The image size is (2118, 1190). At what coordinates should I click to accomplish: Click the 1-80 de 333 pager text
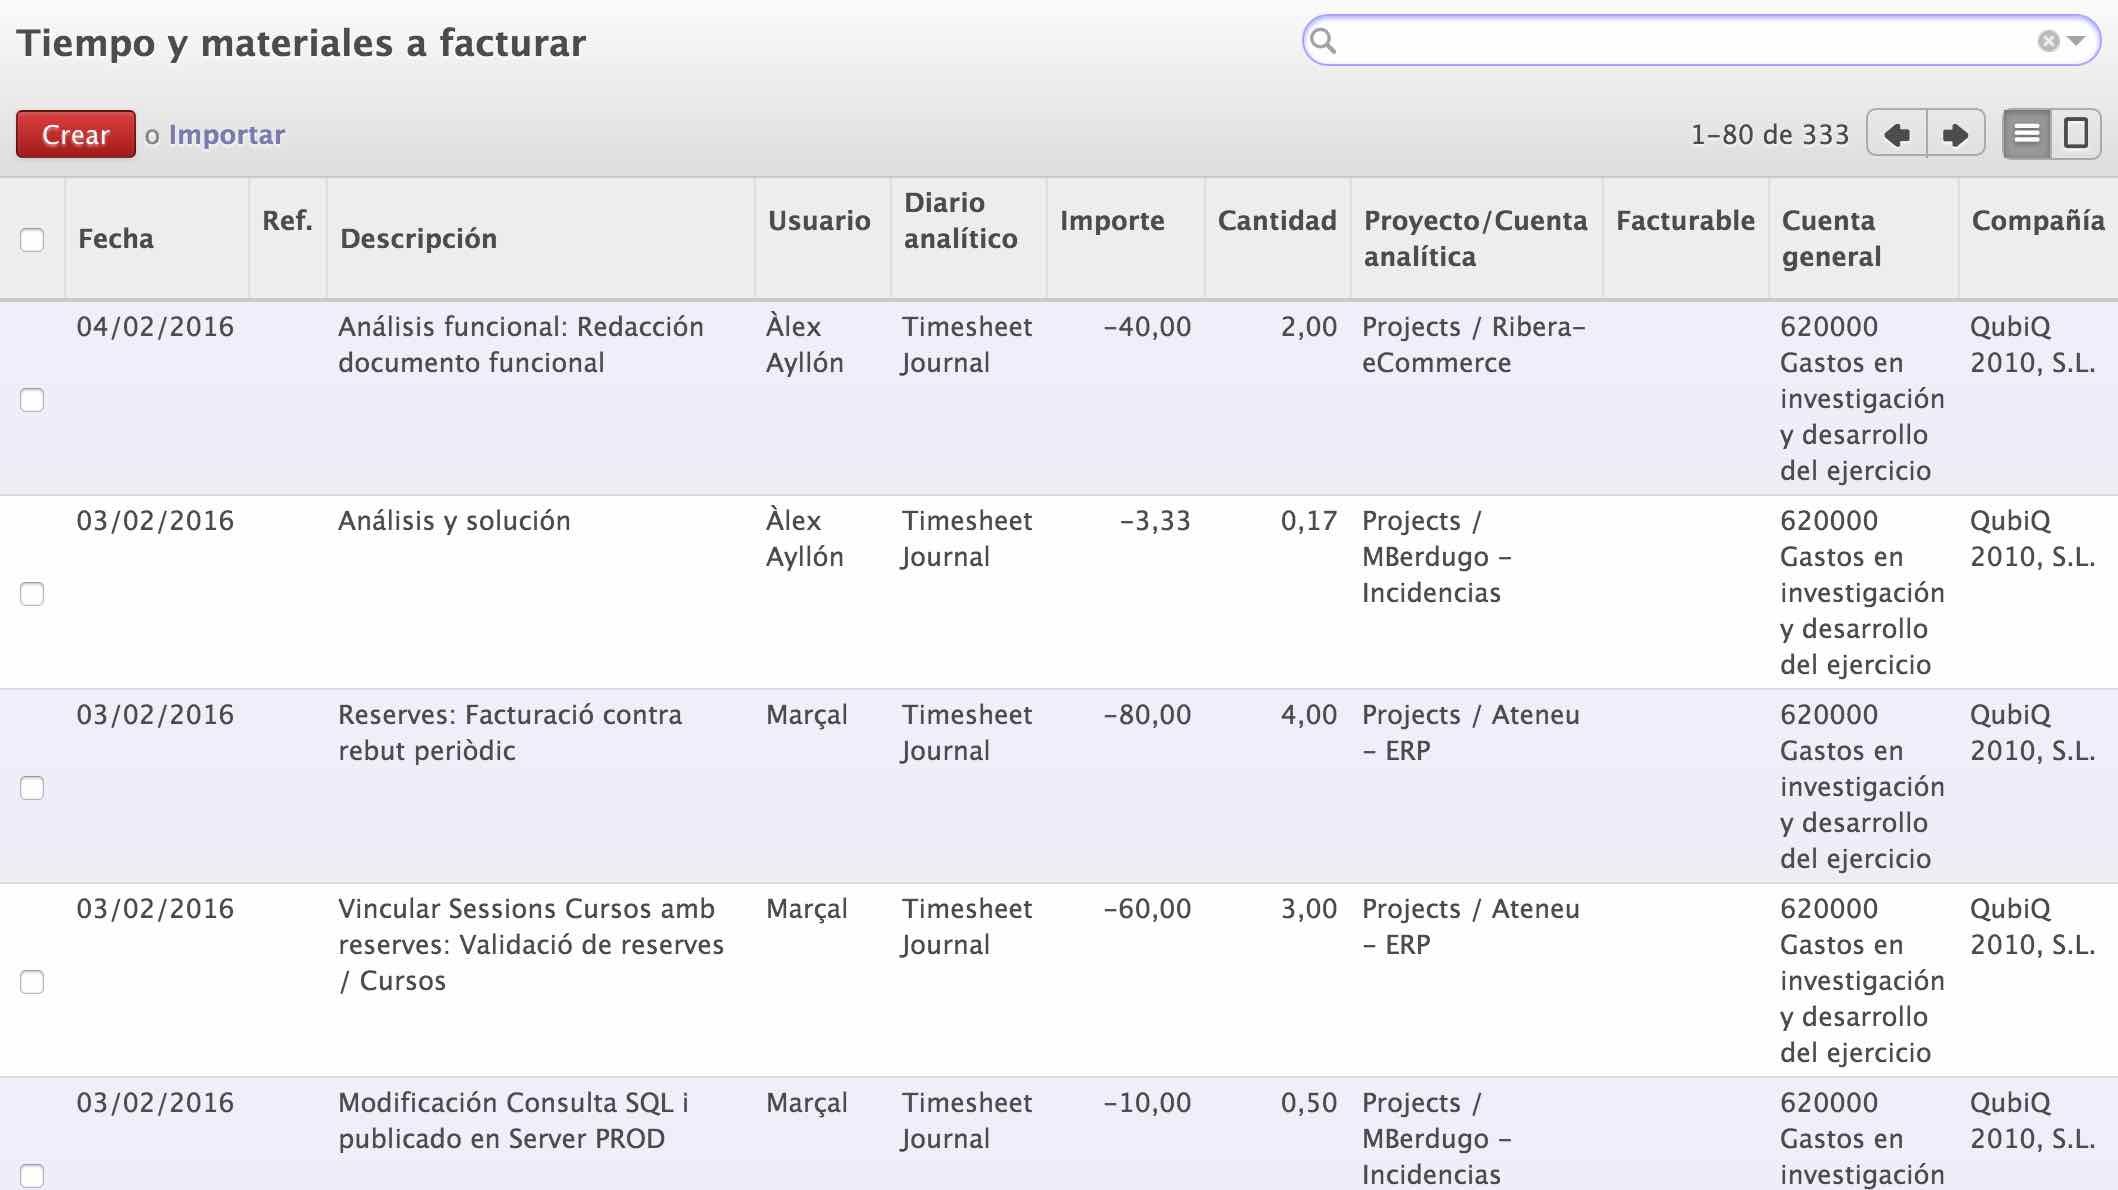(1769, 135)
